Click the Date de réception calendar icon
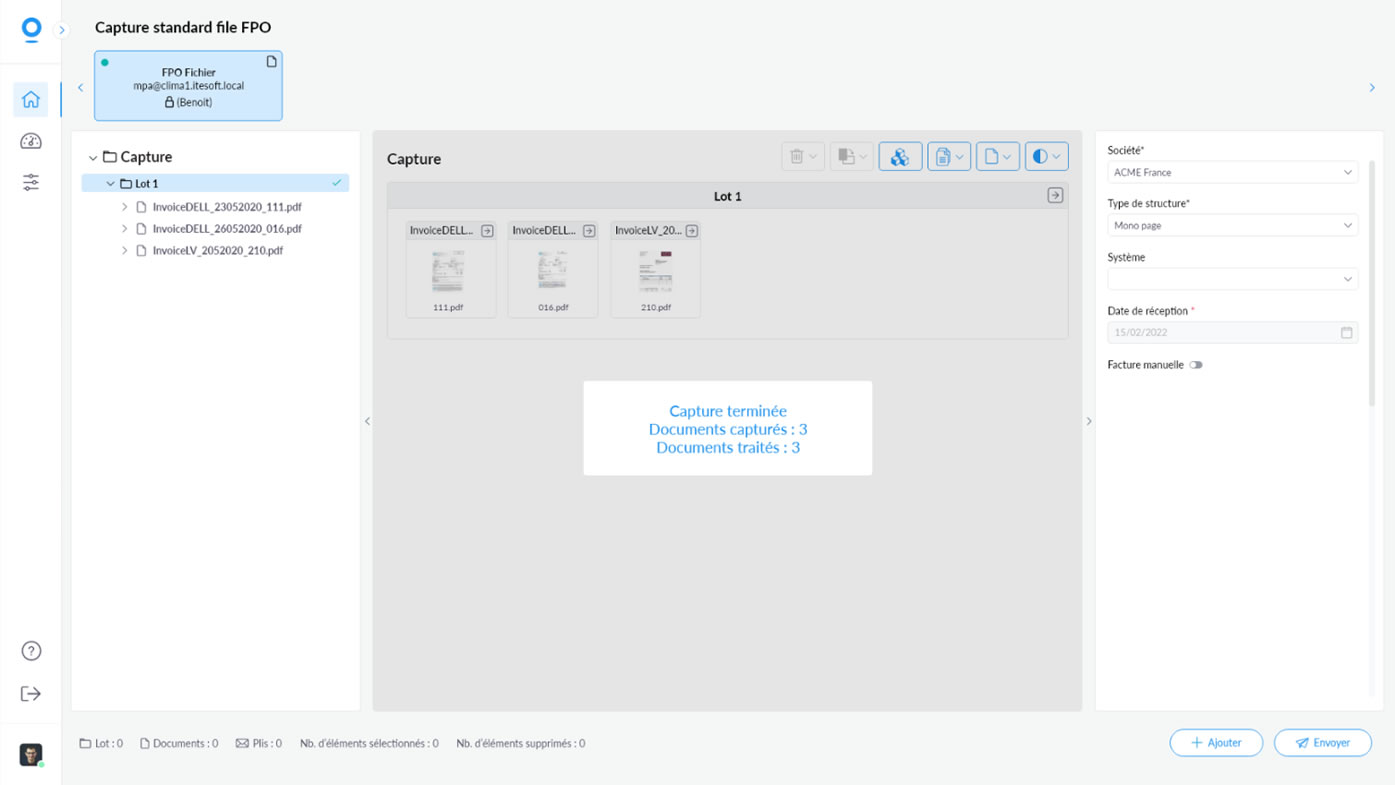The height and width of the screenshot is (785, 1395). (x=1346, y=333)
